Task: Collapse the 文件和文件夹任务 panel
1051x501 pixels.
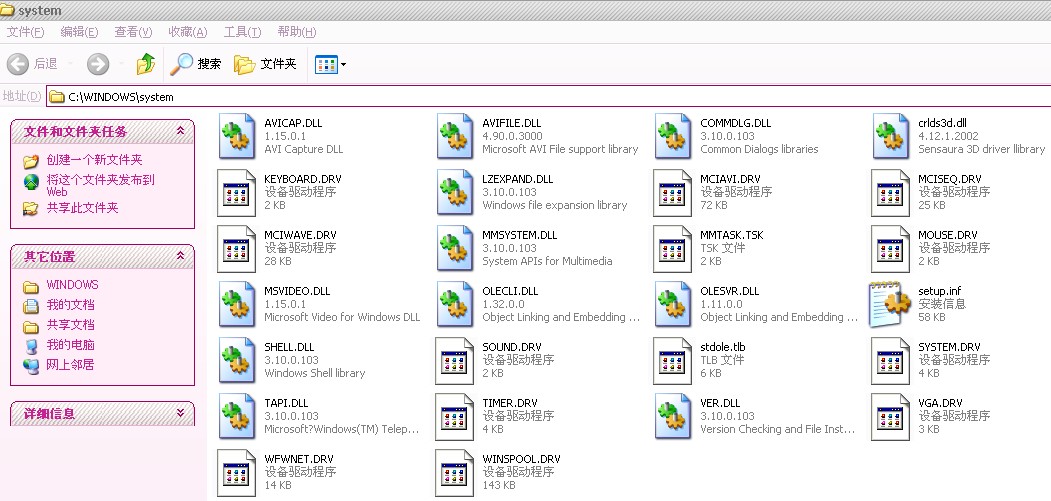Action: tap(180, 131)
